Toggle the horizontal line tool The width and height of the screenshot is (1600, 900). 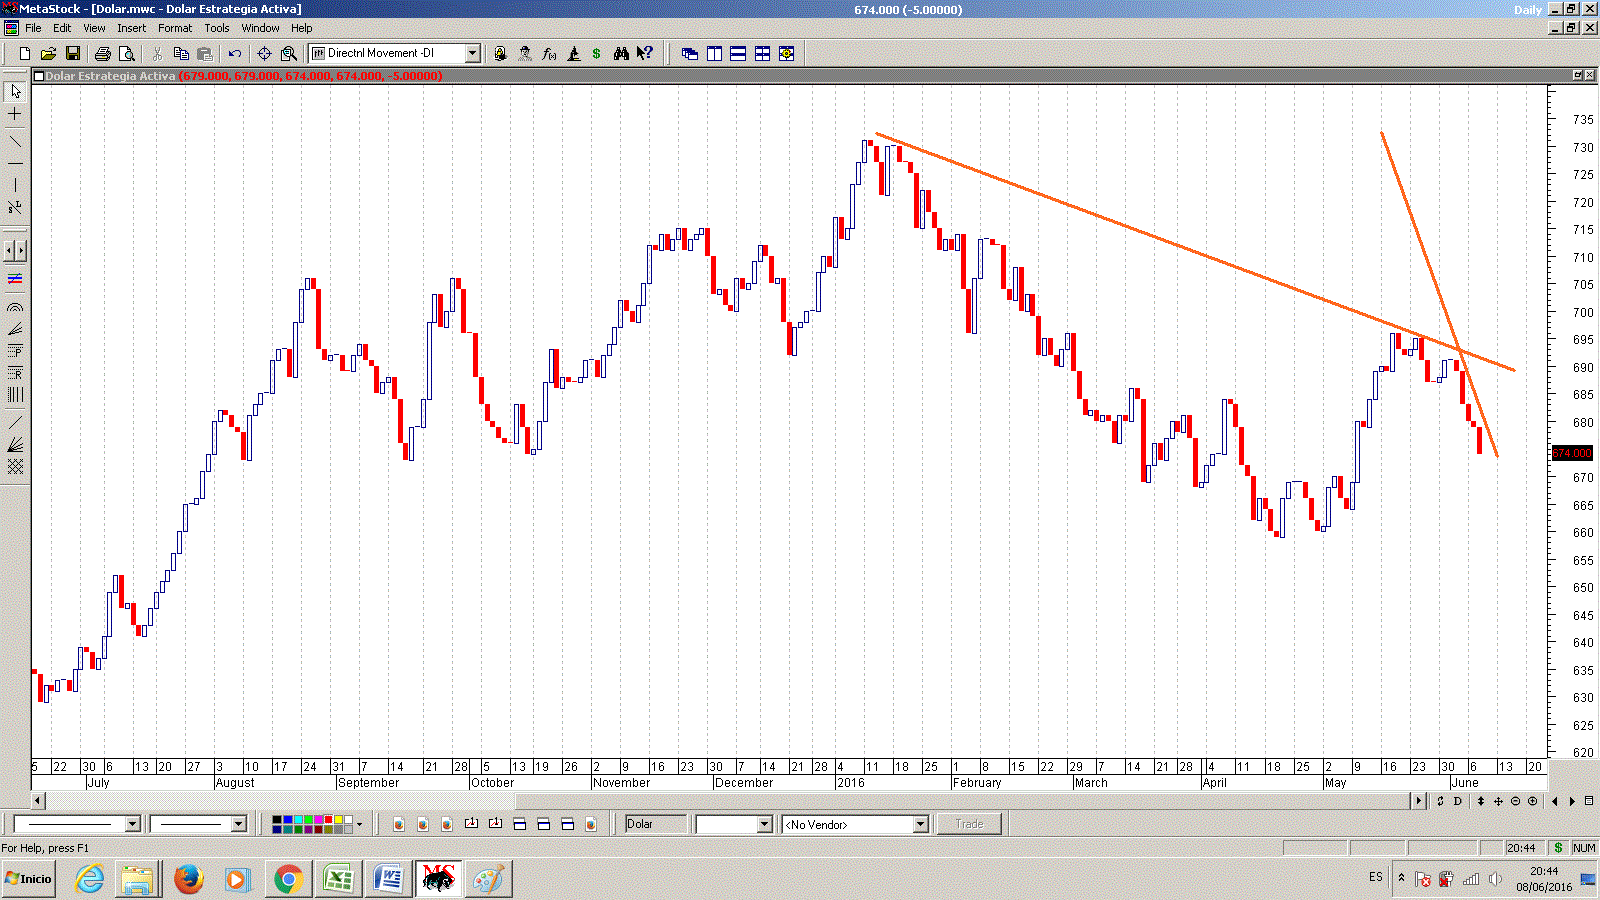(x=15, y=163)
